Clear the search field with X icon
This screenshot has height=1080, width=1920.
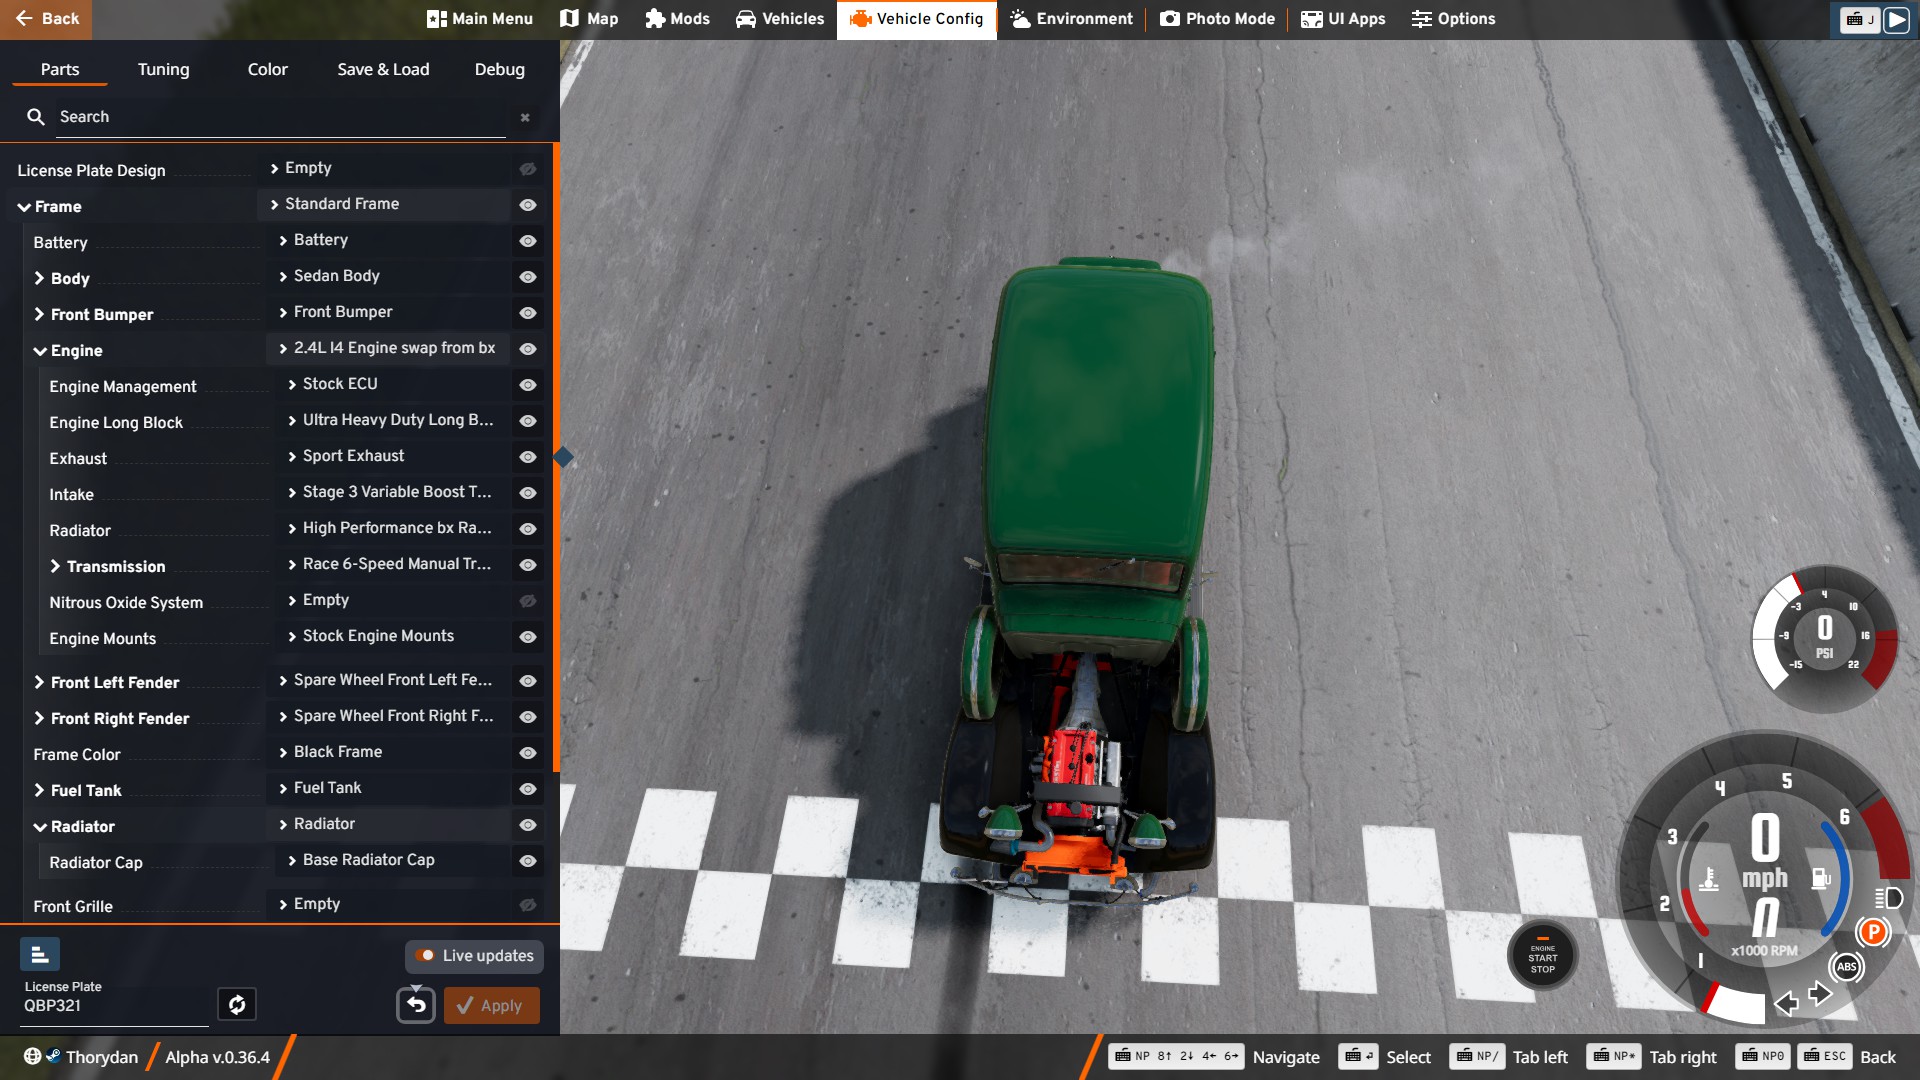pyautogui.click(x=525, y=117)
